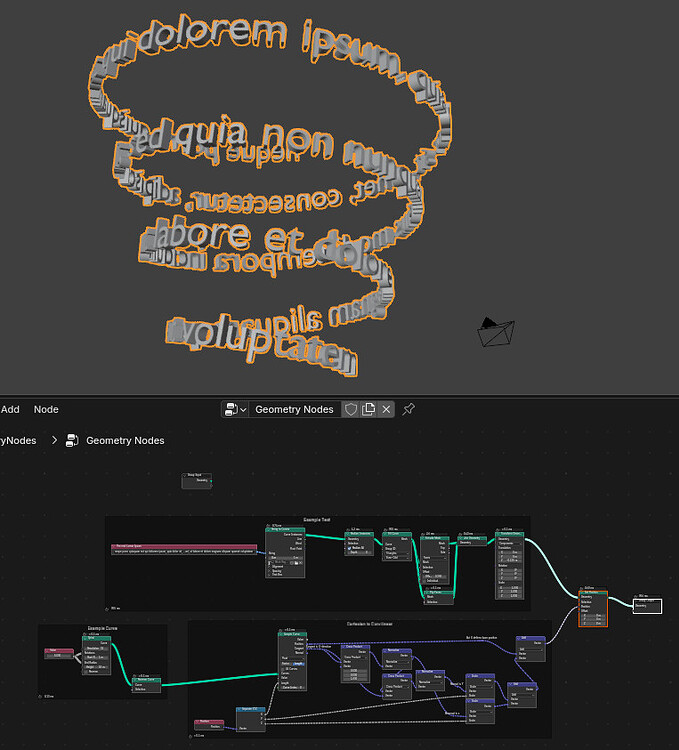Select the Group Input node
This screenshot has width=679, height=750.
(197, 481)
